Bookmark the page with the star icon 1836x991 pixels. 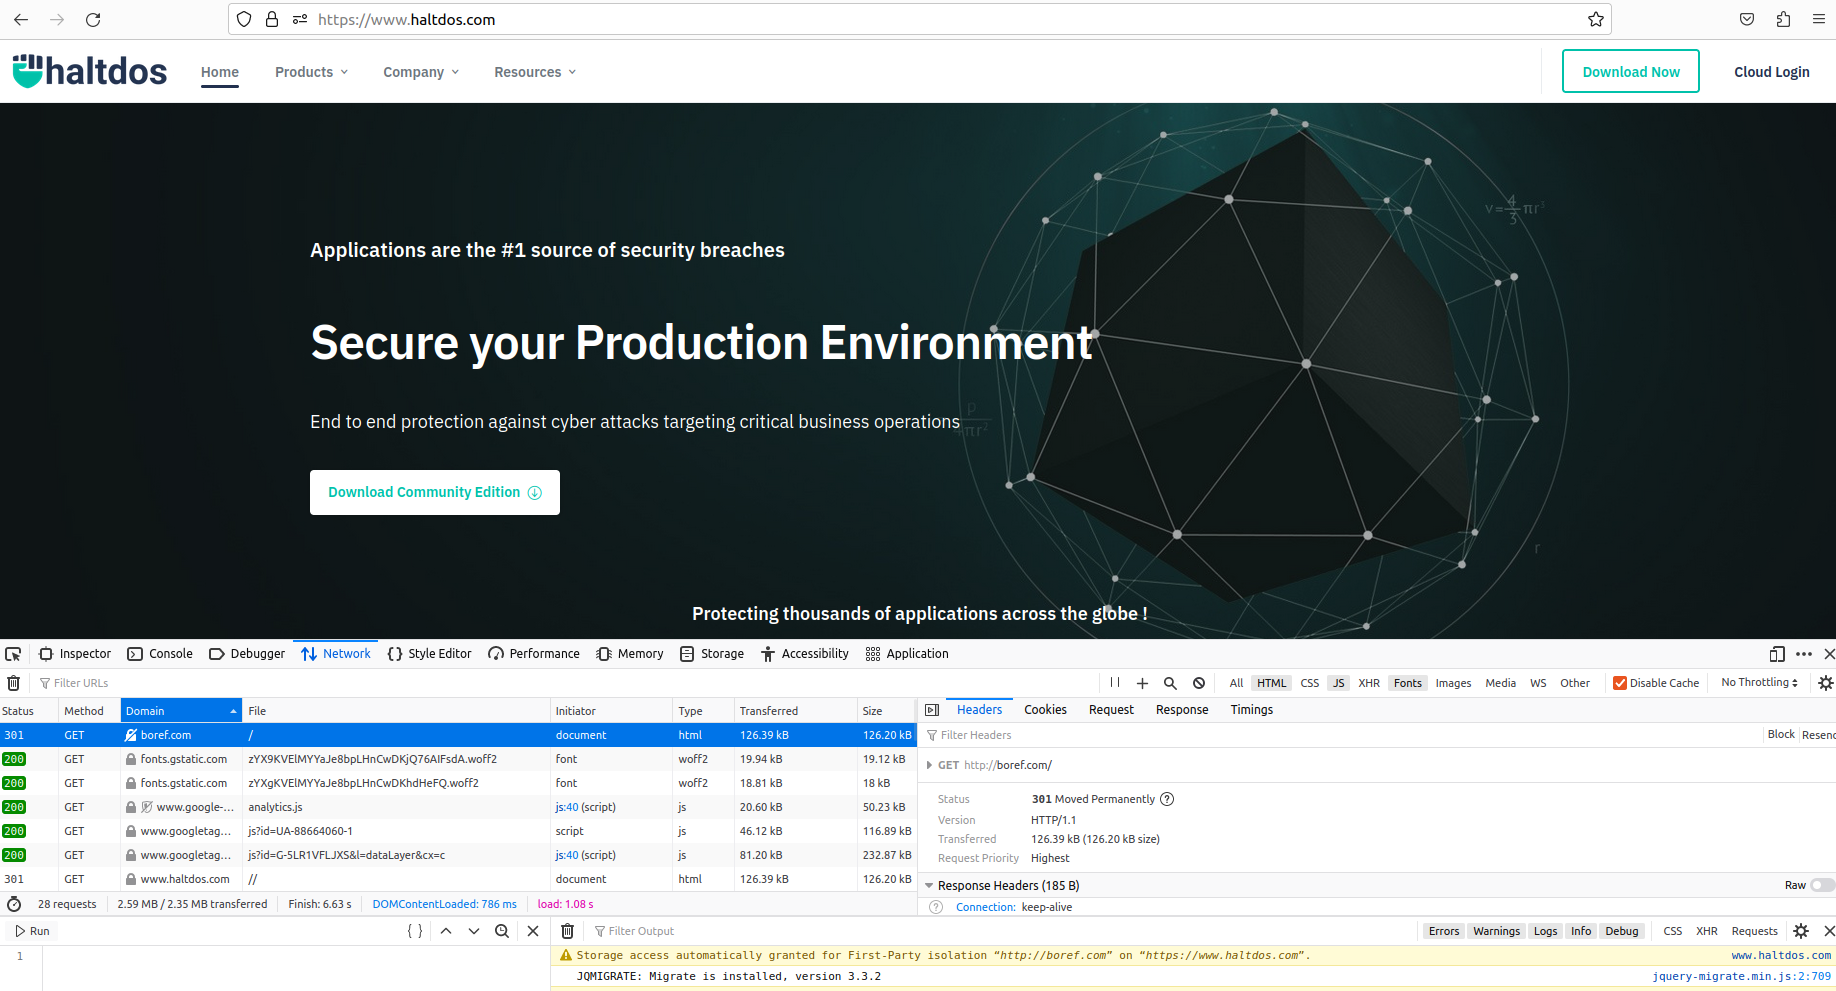tap(1596, 19)
